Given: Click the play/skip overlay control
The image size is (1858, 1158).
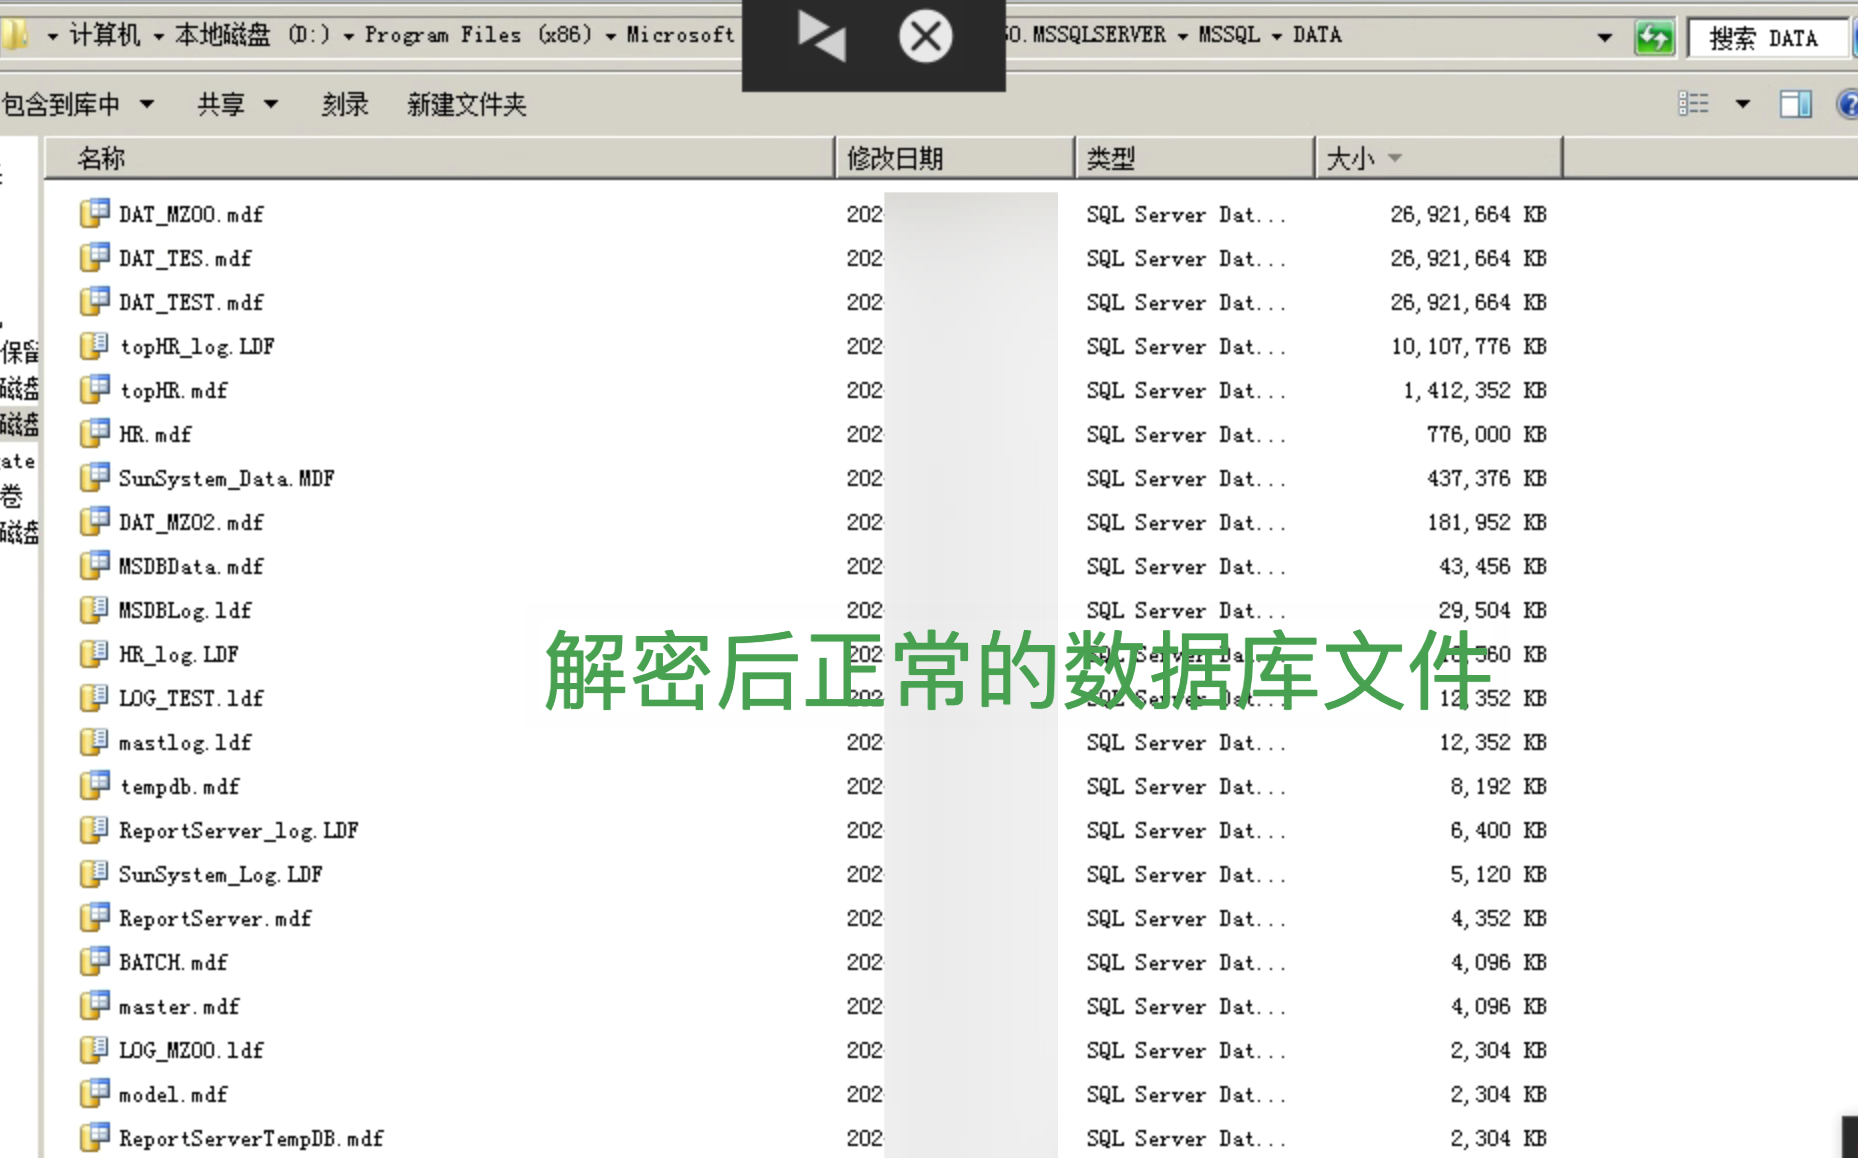Looking at the screenshot, I should pos(821,37).
